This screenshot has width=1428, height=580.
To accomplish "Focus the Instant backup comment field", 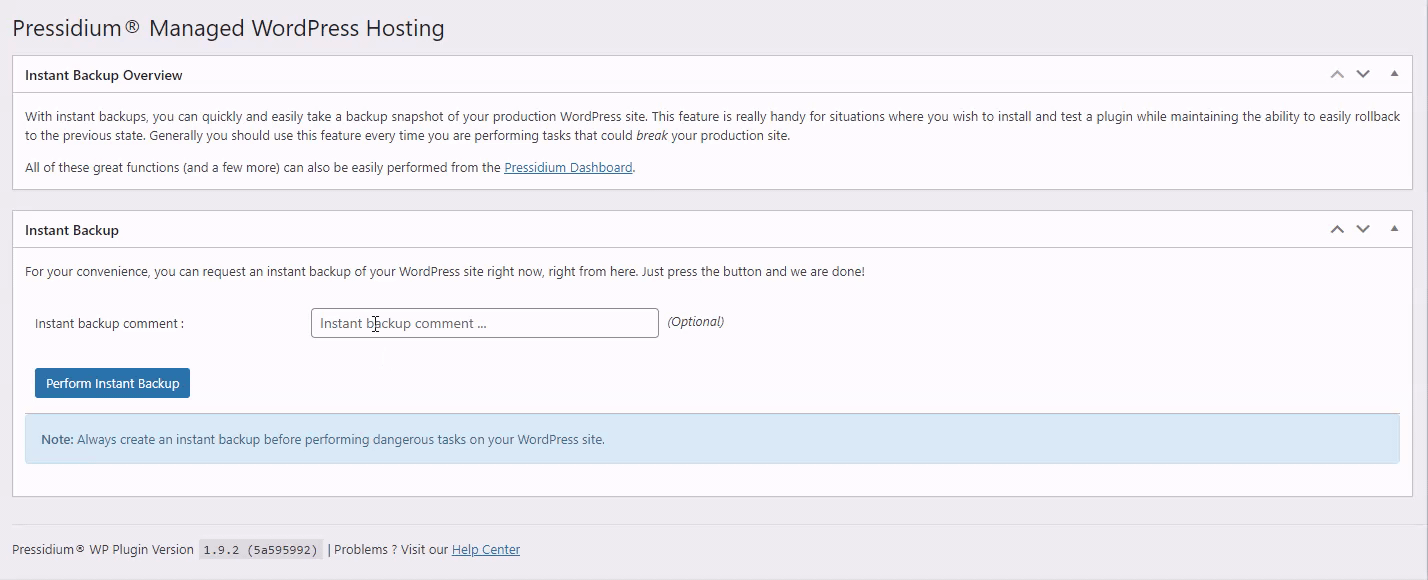I will (x=485, y=323).
